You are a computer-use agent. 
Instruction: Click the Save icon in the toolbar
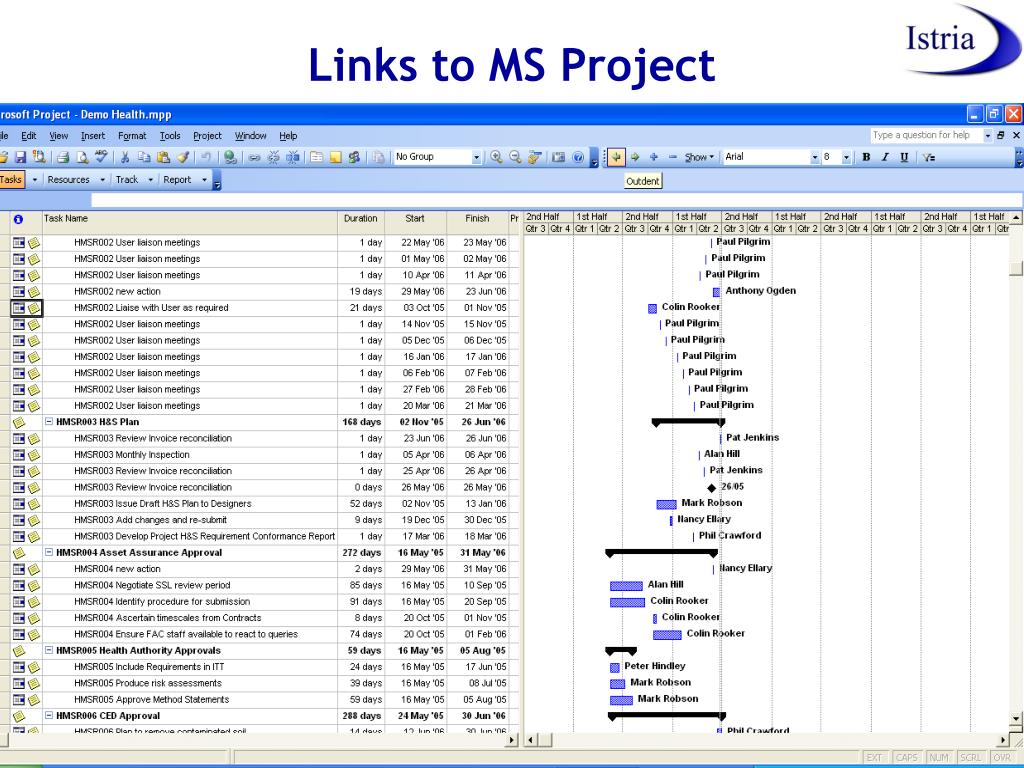[20, 157]
